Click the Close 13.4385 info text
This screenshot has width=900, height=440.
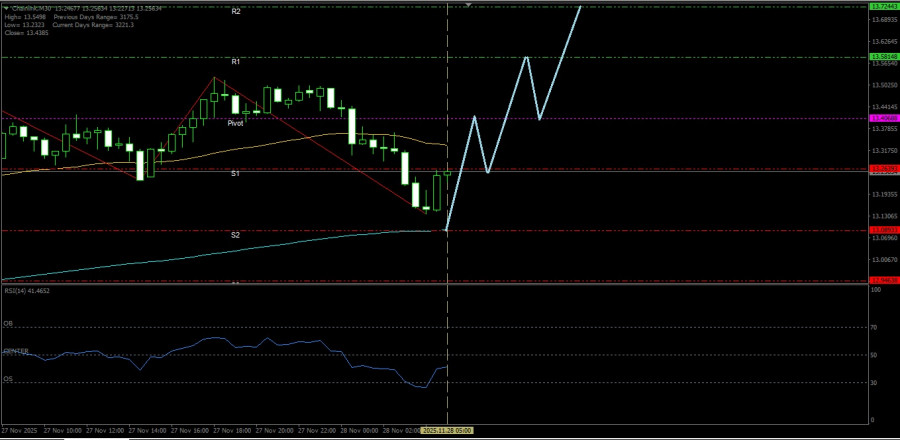[26, 33]
